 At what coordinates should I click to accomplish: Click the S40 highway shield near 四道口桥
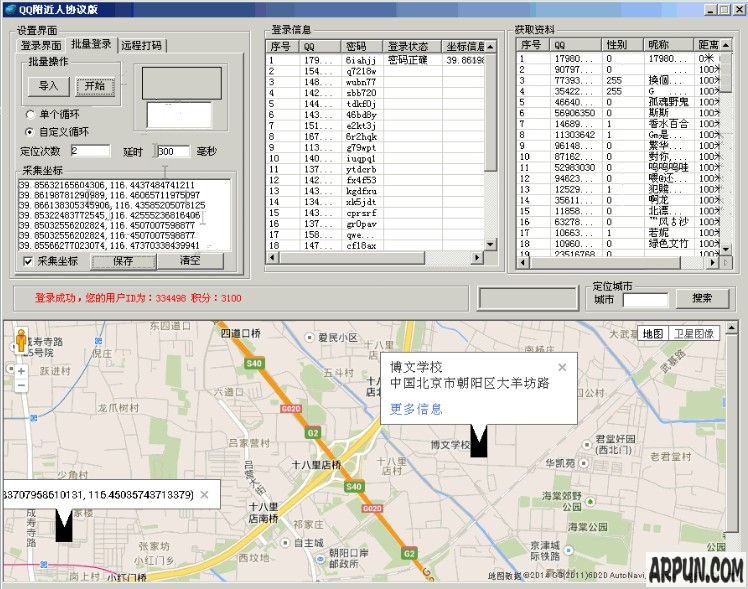pos(254,363)
